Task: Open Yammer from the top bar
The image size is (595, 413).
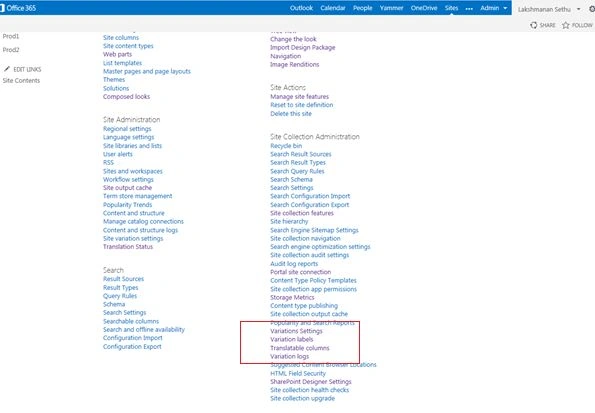Action: 391,8
